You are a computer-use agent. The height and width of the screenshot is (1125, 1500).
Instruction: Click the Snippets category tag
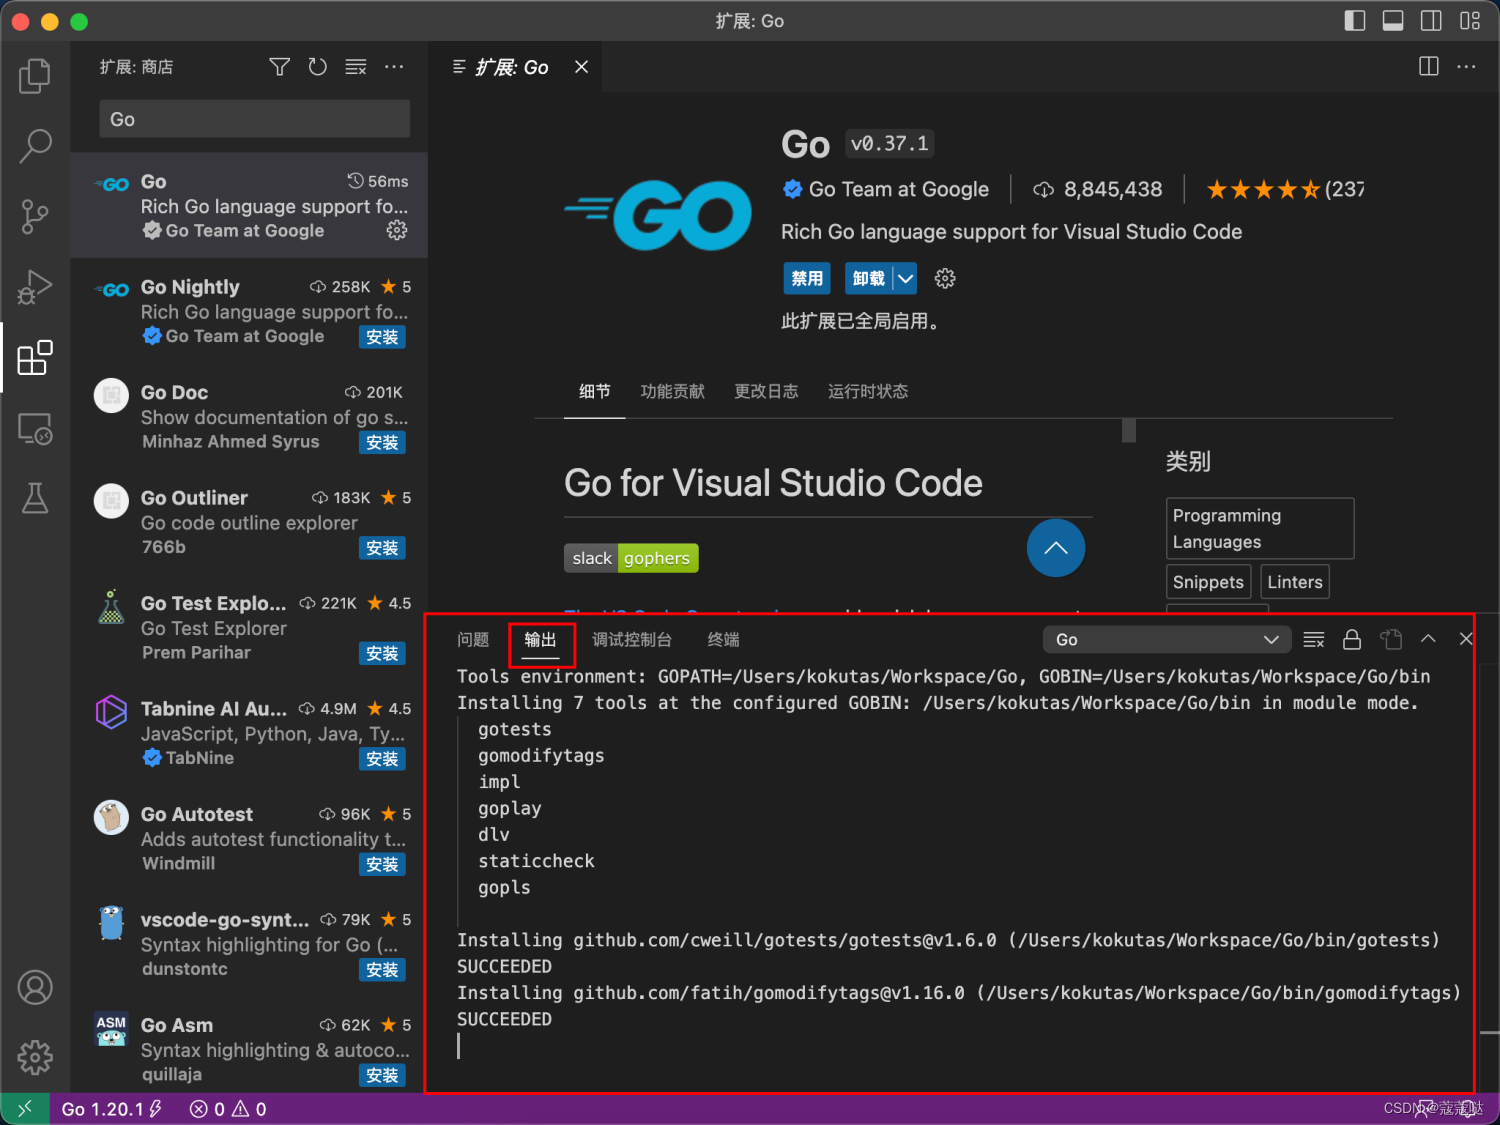point(1208,582)
